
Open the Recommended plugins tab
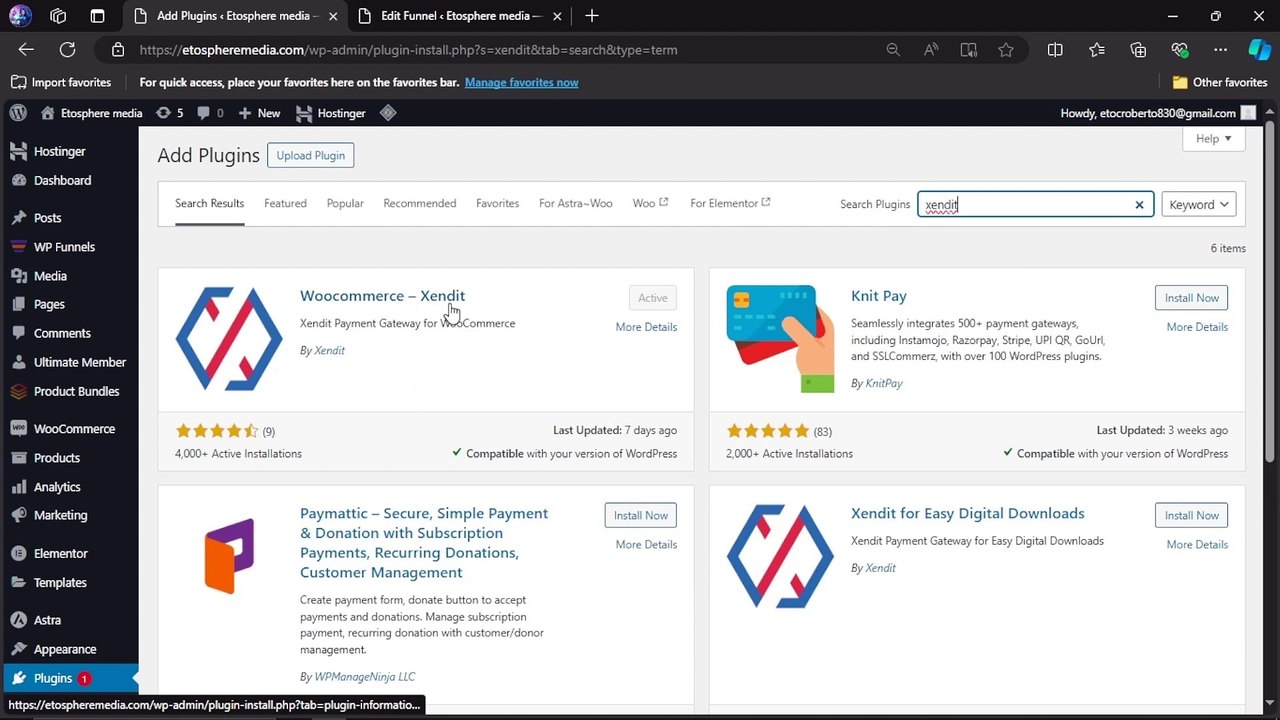pyautogui.click(x=420, y=203)
